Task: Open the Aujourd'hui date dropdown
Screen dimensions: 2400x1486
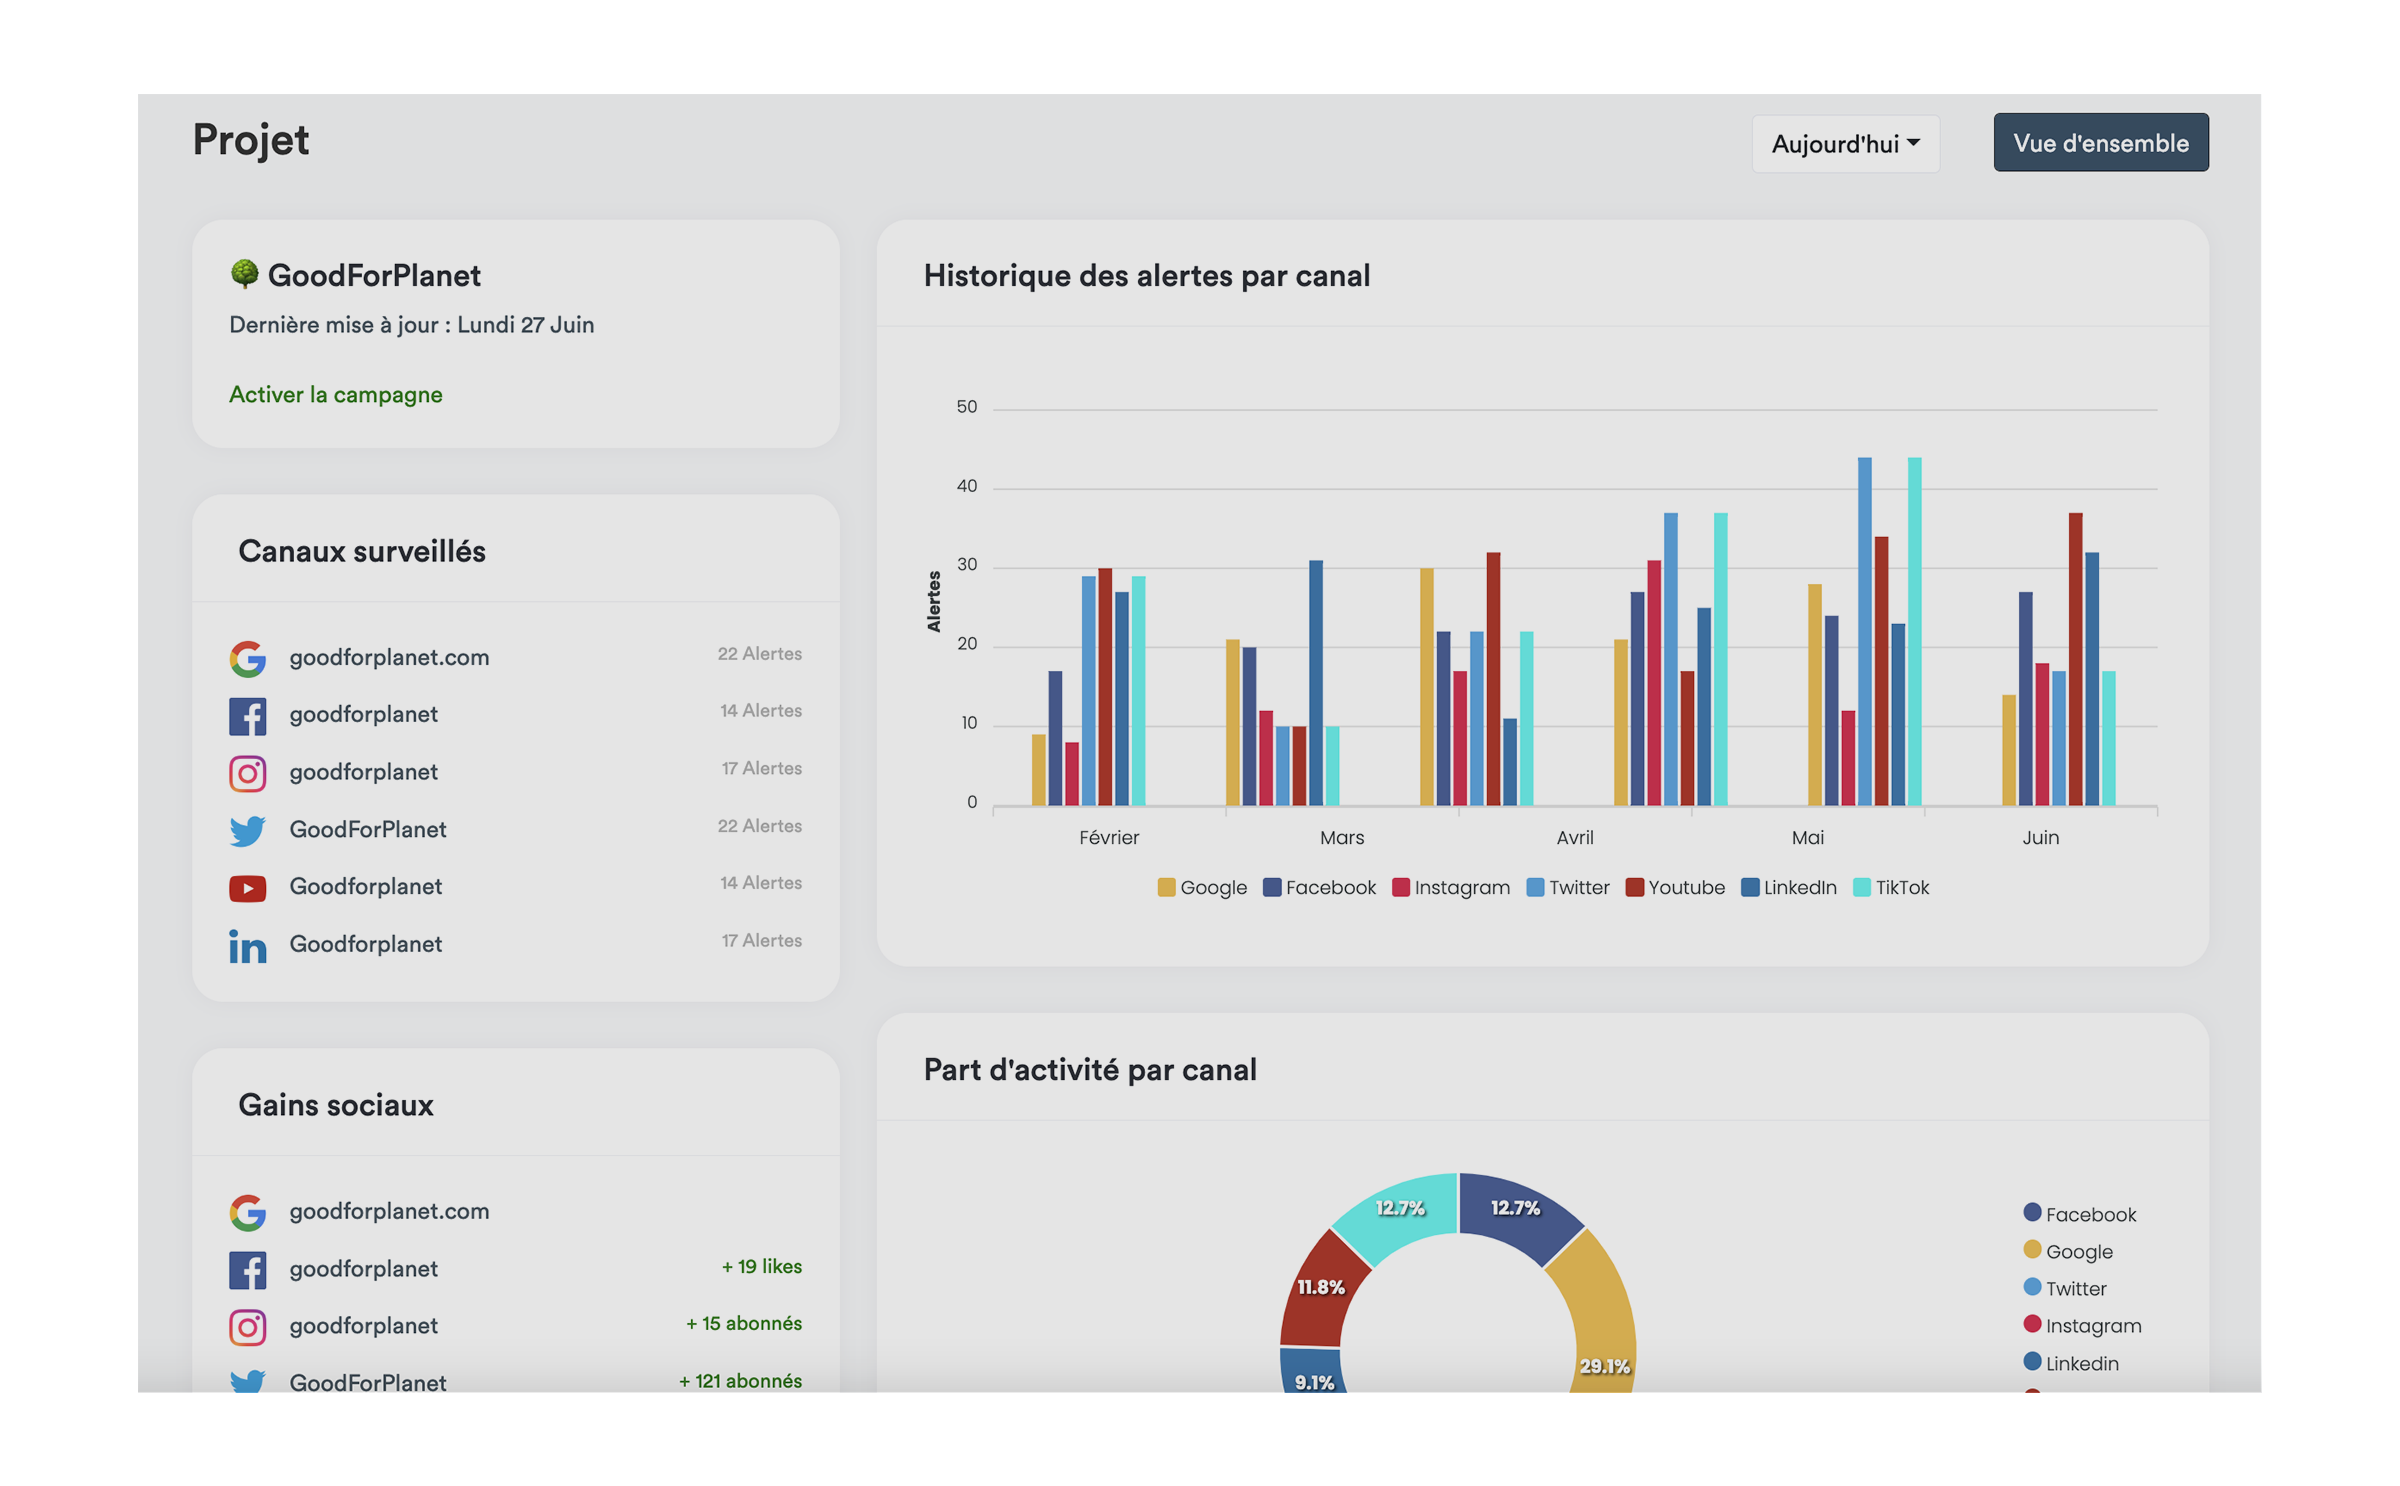Action: 1844,144
